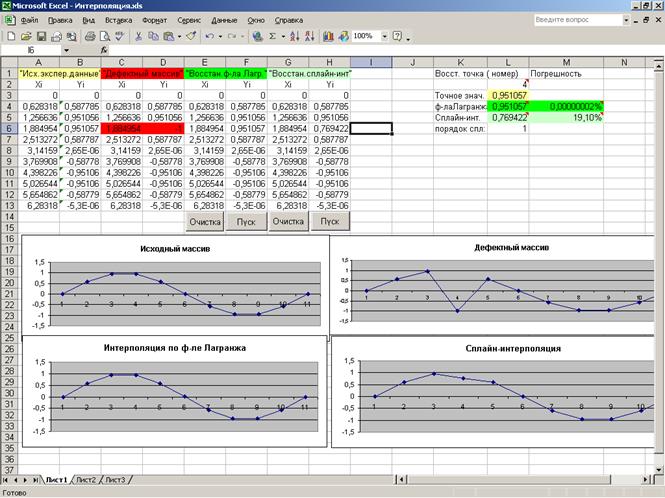Select the red highlighted cell C6
This screenshot has width=665, height=498.
[124, 128]
